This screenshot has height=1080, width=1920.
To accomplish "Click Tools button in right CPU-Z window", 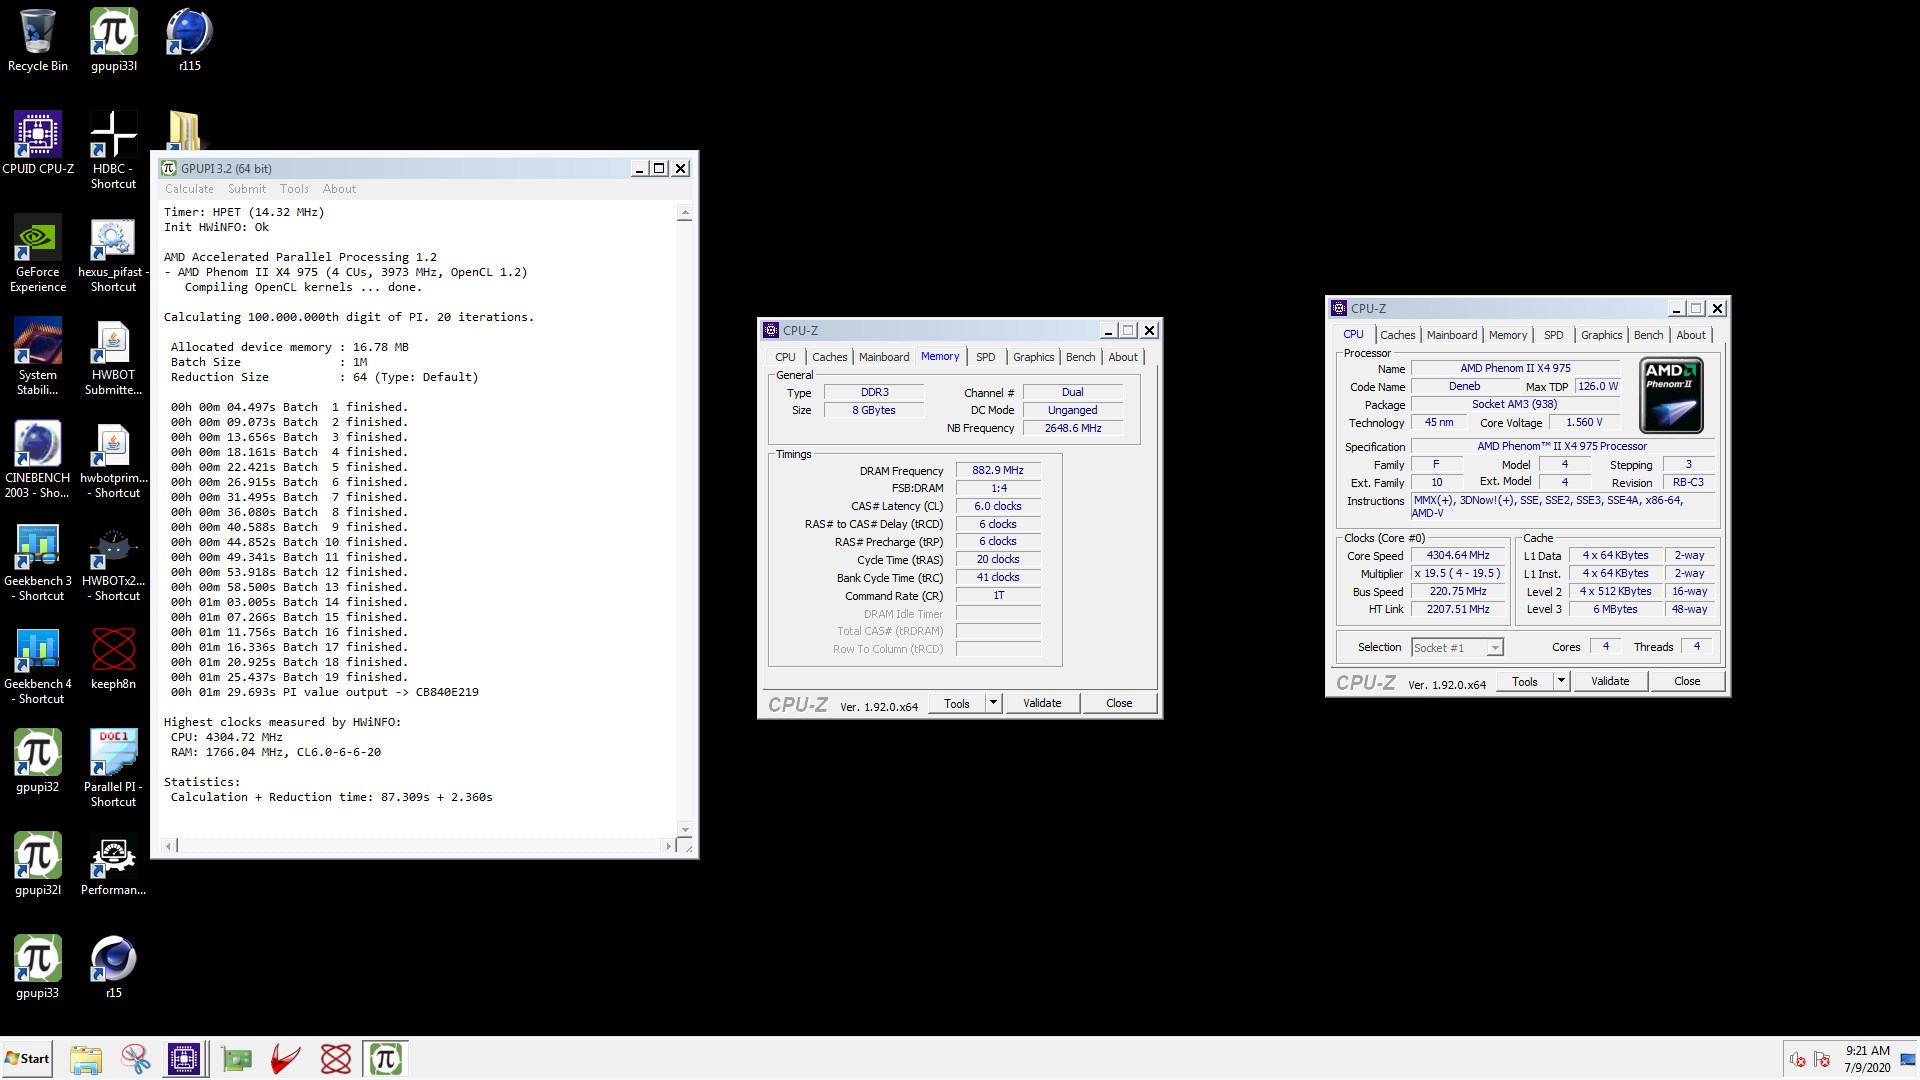I will click(x=1524, y=681).
